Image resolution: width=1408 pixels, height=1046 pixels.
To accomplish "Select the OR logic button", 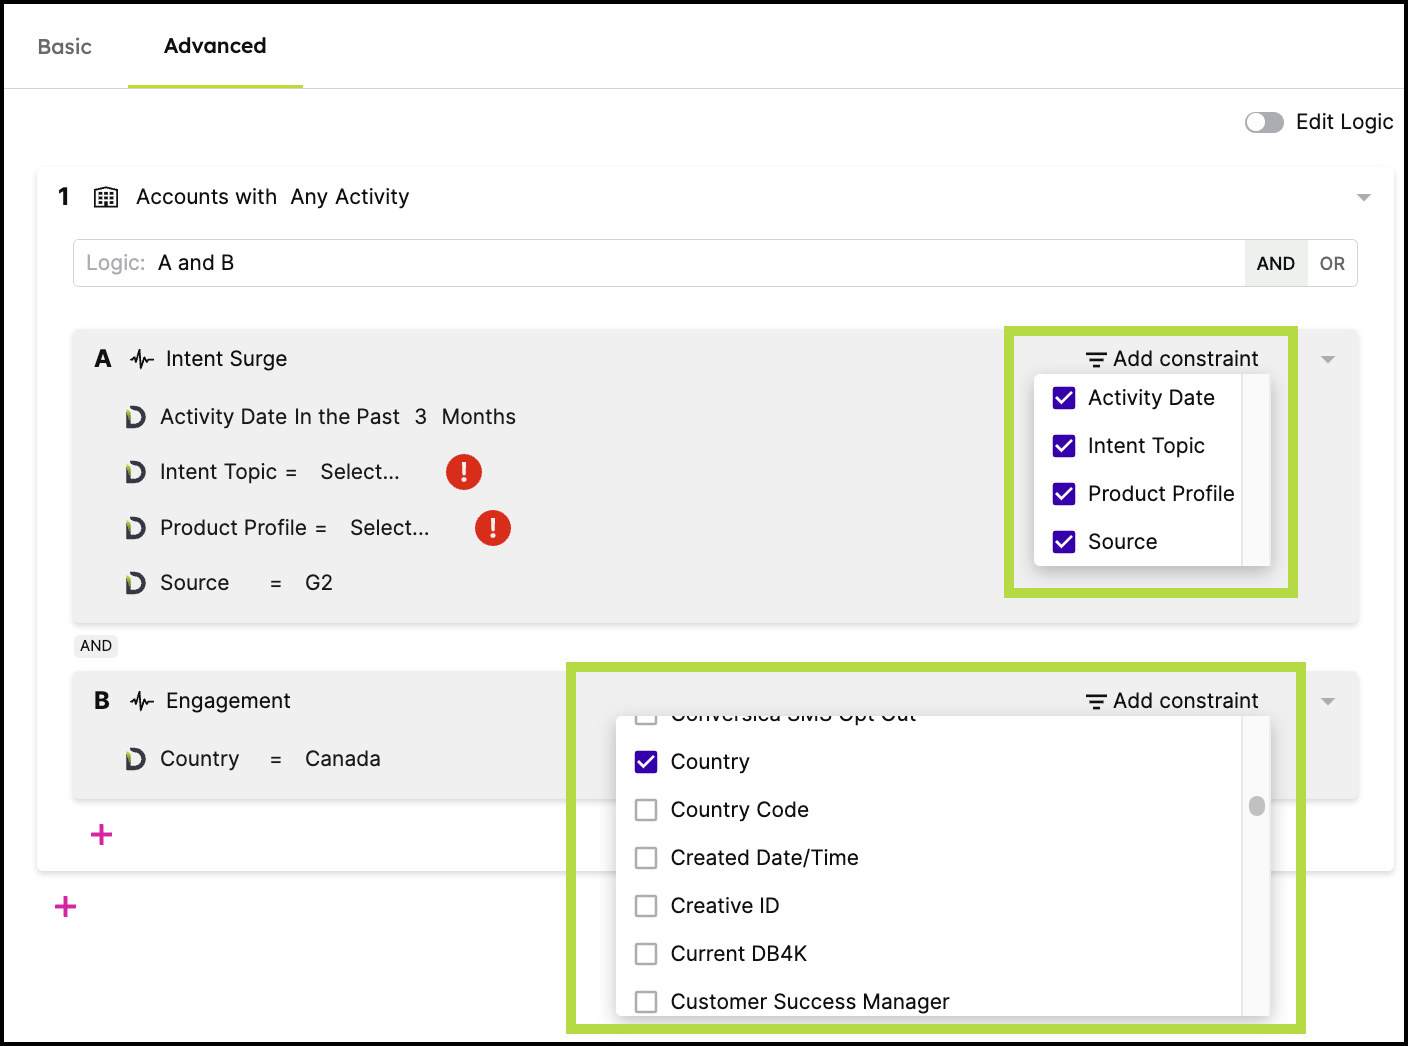I will pyautogui.click(x=1332, y=263).
